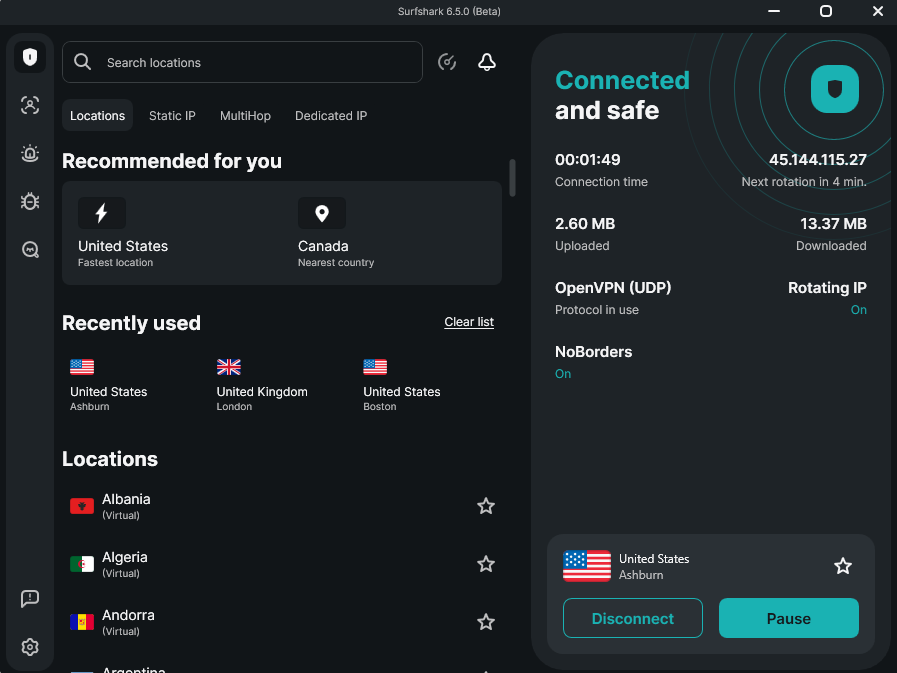Click the lightning bolt Fastest location icon
897x673 pixels.
pos(102,213)
